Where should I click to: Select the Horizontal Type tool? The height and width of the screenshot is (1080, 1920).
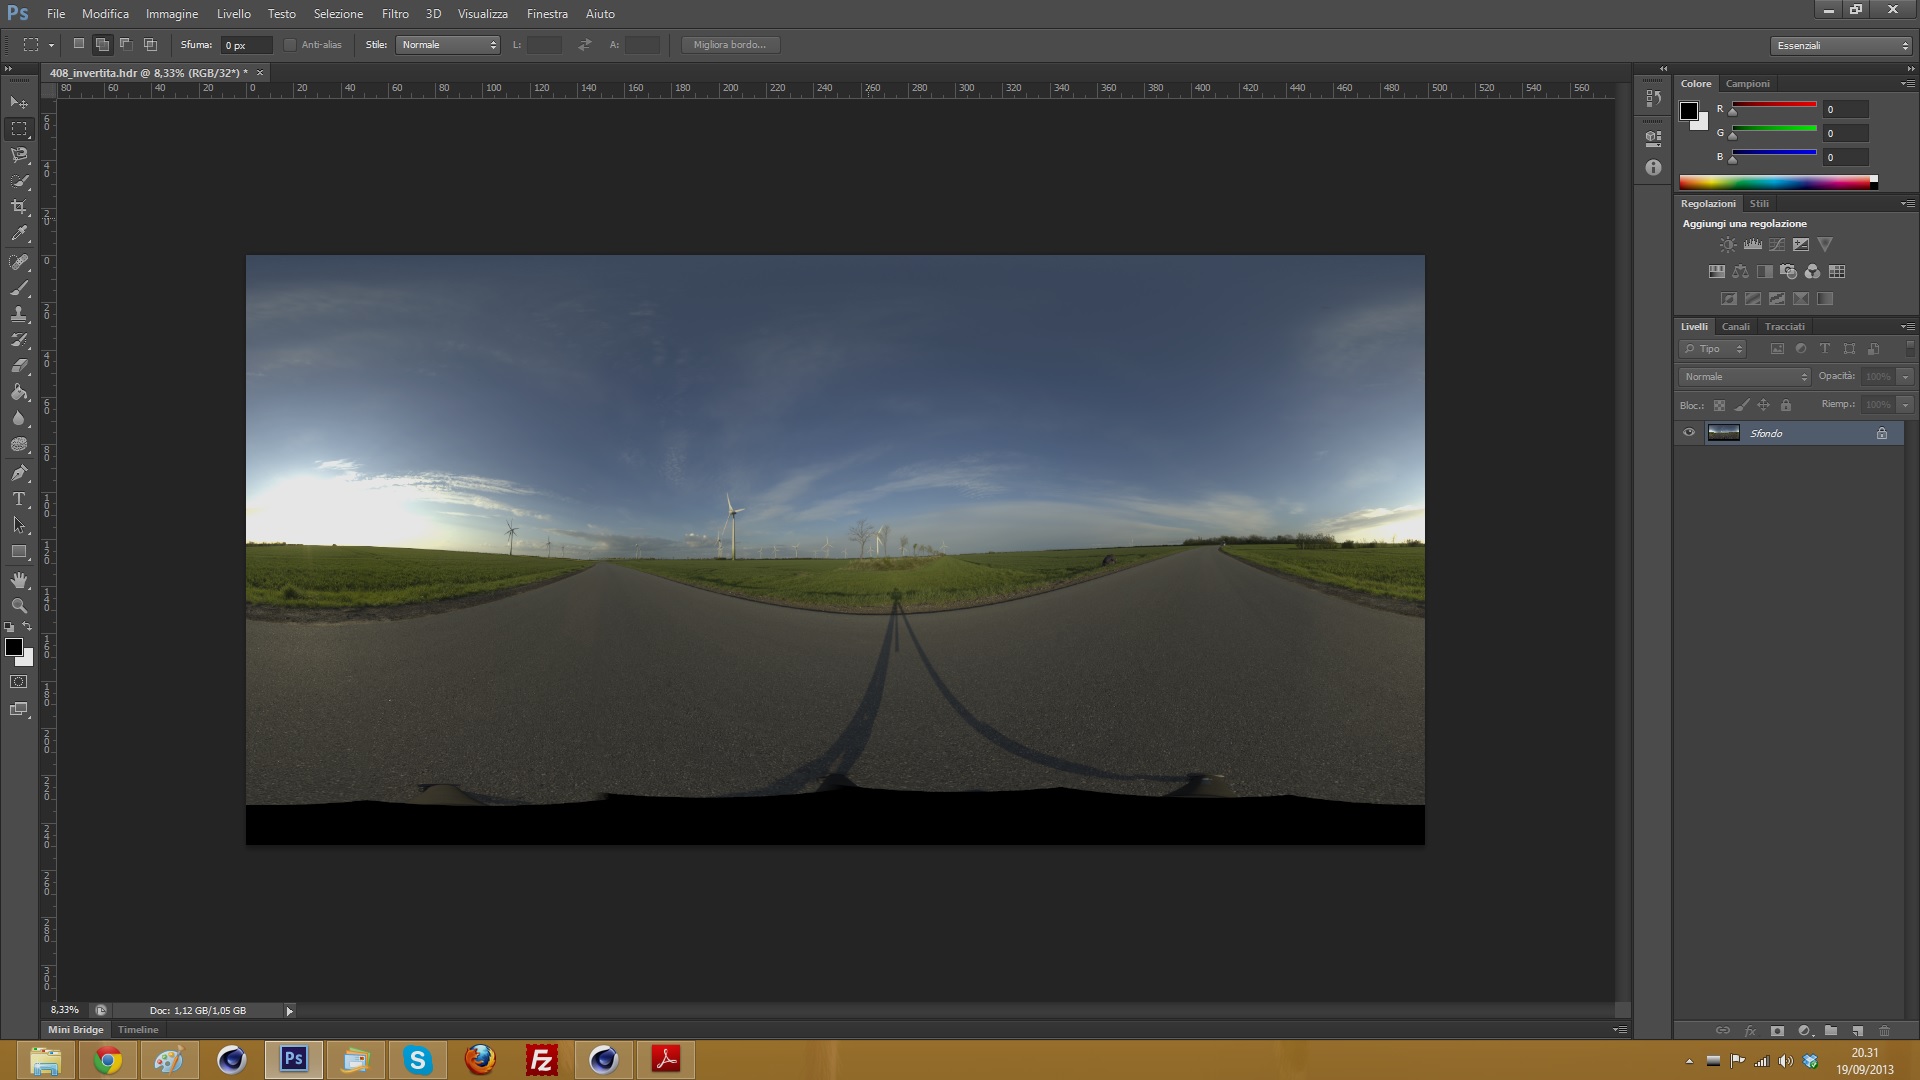click(19, 499)
